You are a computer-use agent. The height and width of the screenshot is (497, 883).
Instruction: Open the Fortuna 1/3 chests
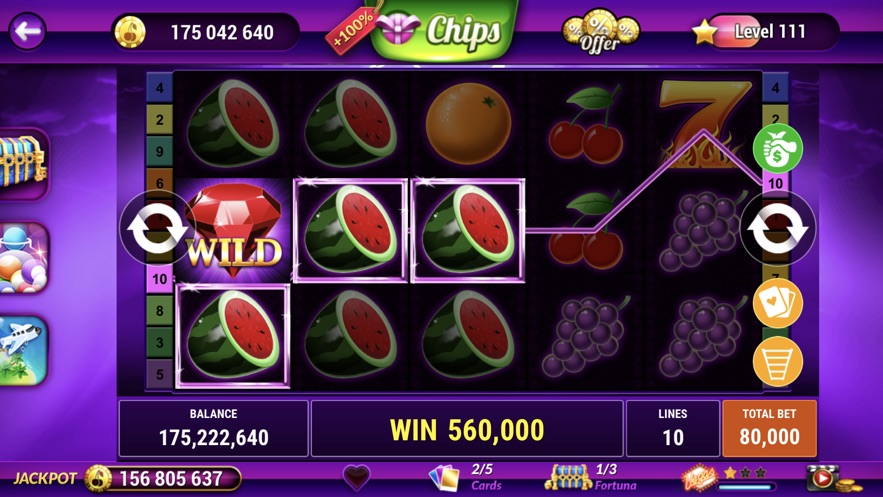pyautogui.click(x=590, y=477)
